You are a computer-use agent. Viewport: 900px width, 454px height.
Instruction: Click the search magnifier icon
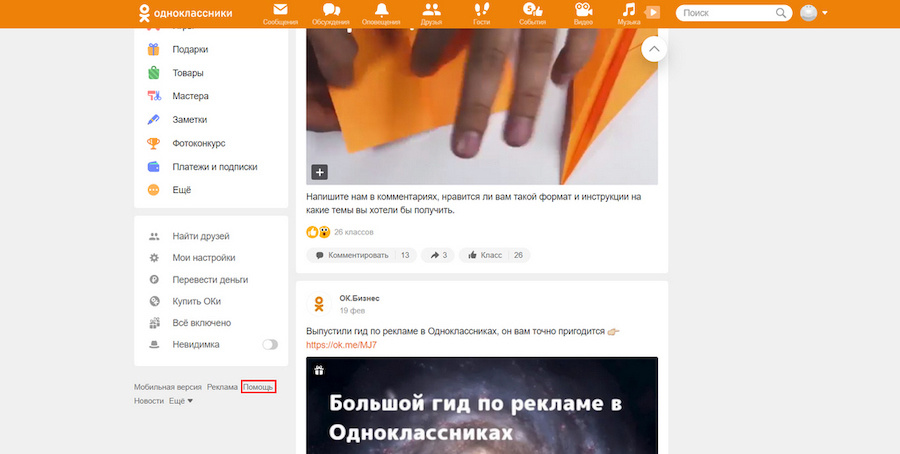click(781, 13)
